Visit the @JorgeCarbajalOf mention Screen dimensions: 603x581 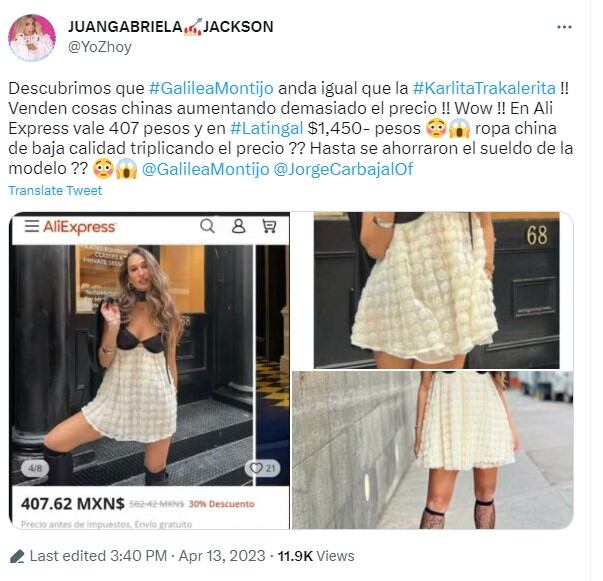click(343, 169)
